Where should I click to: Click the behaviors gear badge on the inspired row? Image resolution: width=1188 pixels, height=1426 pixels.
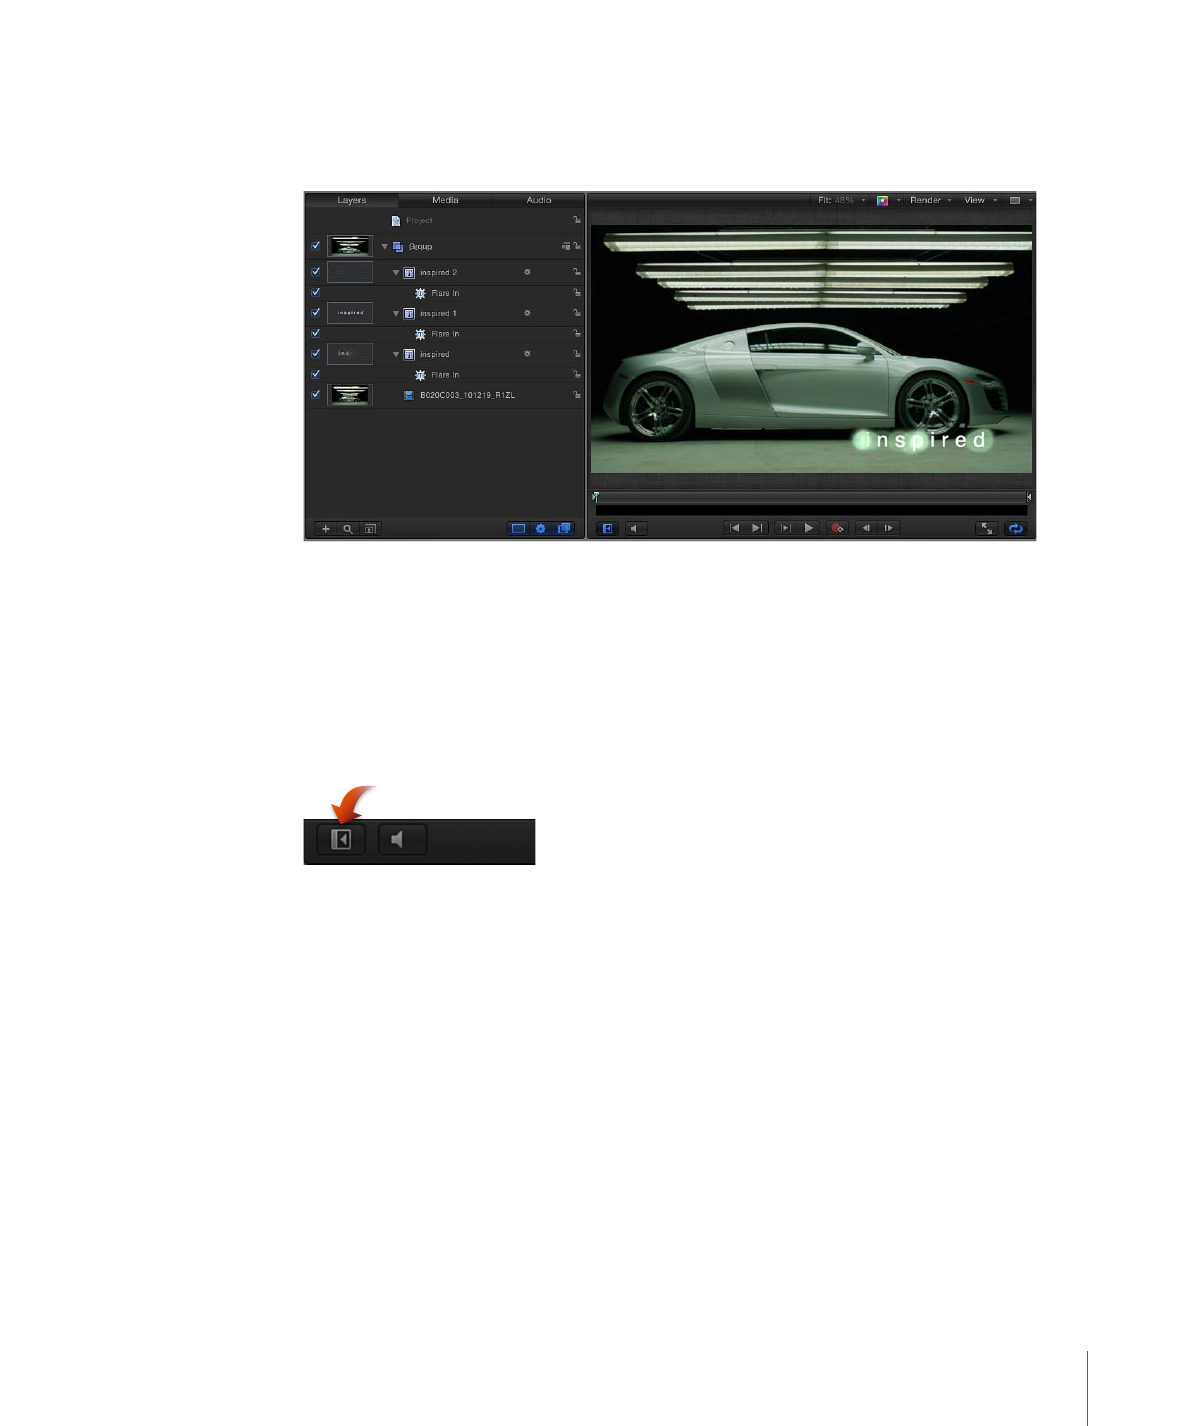527,354
